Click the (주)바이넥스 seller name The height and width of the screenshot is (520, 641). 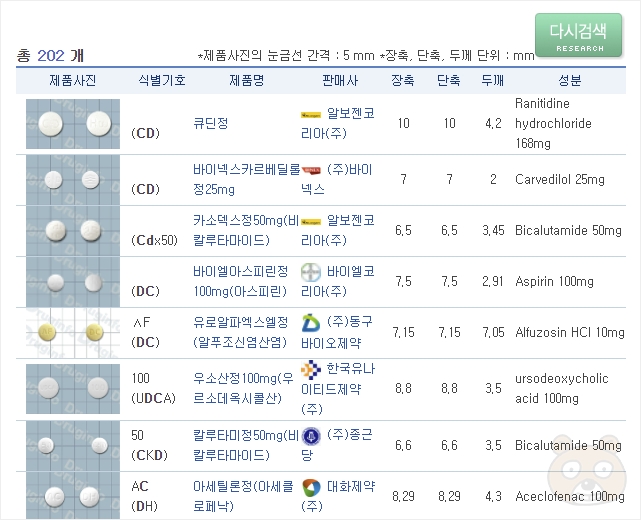point(337,179)
